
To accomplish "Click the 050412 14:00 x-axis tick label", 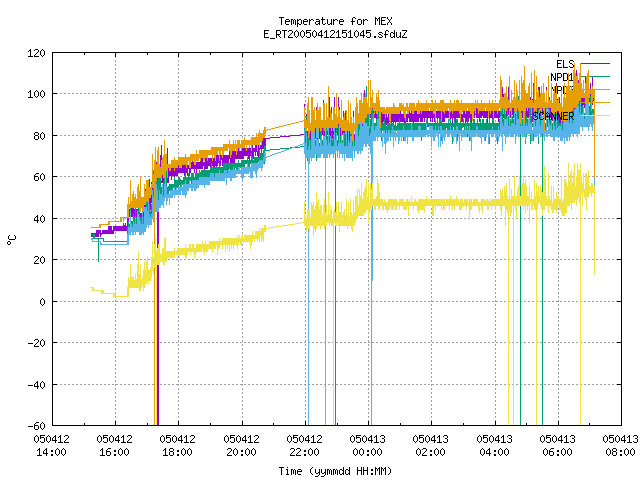I will tap(51, 446).
